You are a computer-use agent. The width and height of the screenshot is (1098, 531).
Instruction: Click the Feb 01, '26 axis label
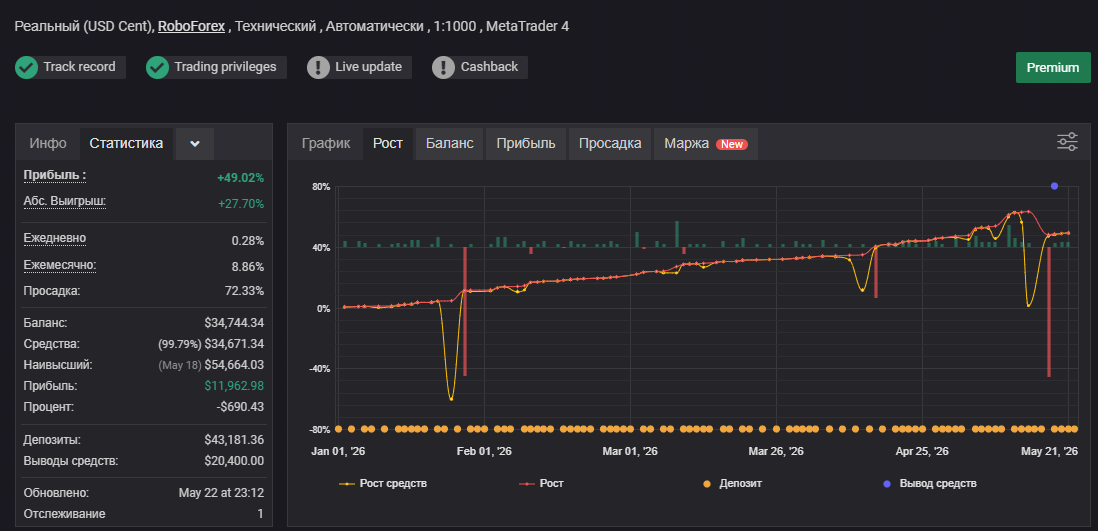pyautogui.click(x=484, y=452)
